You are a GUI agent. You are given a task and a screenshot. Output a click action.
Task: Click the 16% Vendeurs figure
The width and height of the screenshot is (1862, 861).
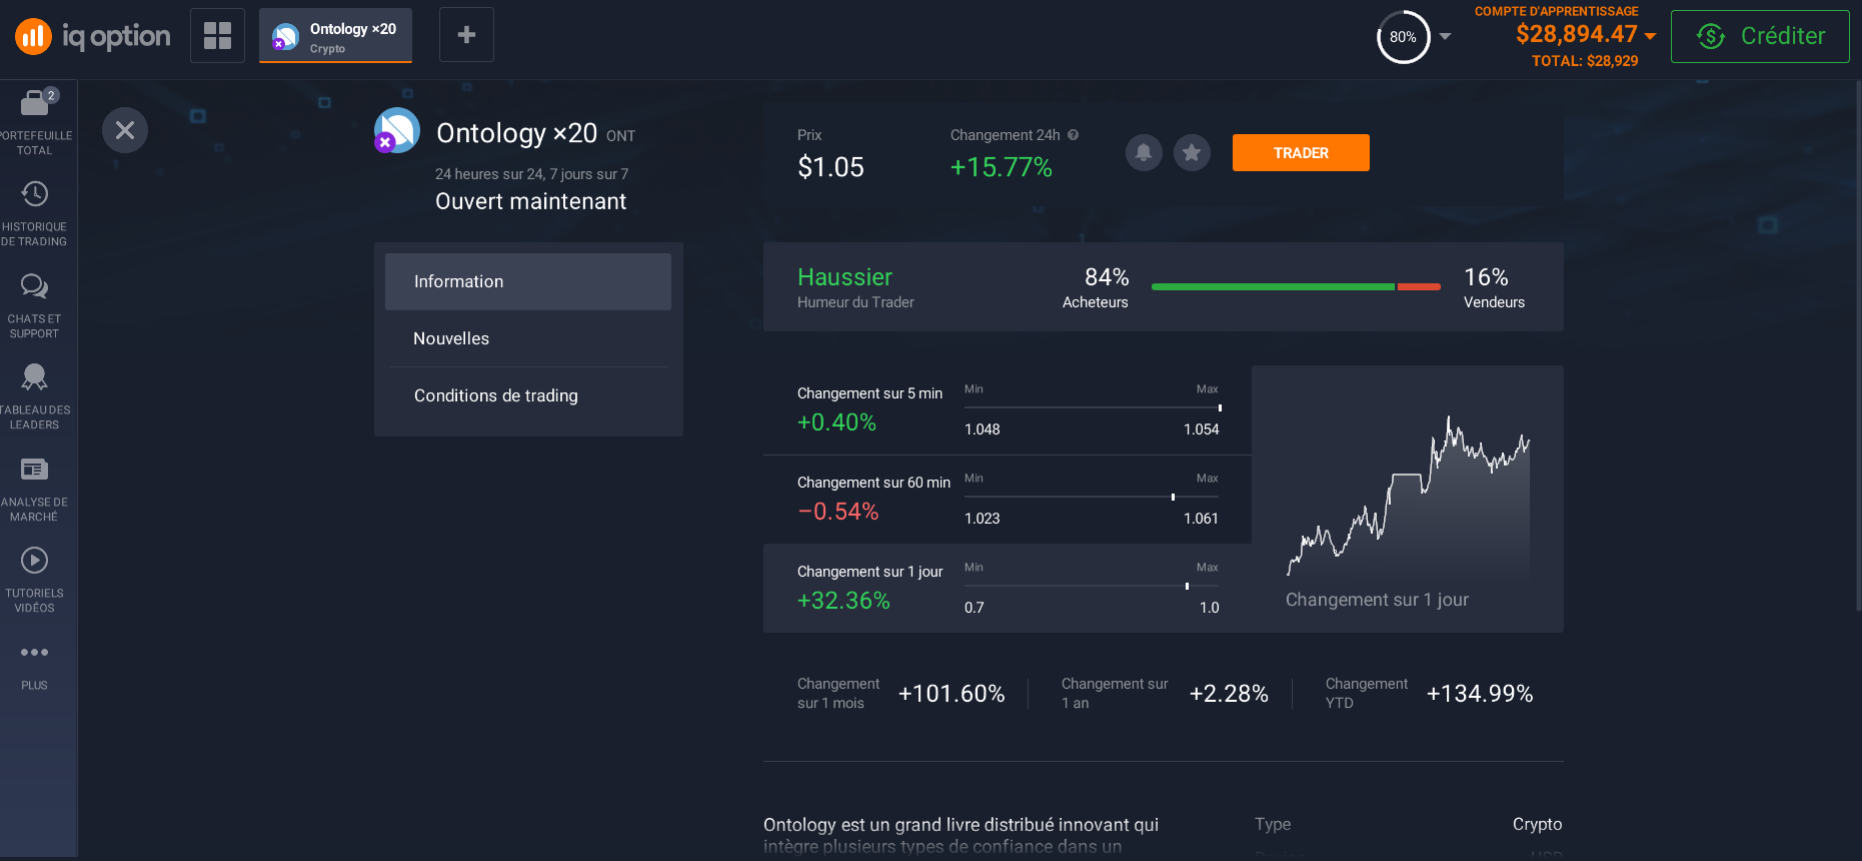1486,277
